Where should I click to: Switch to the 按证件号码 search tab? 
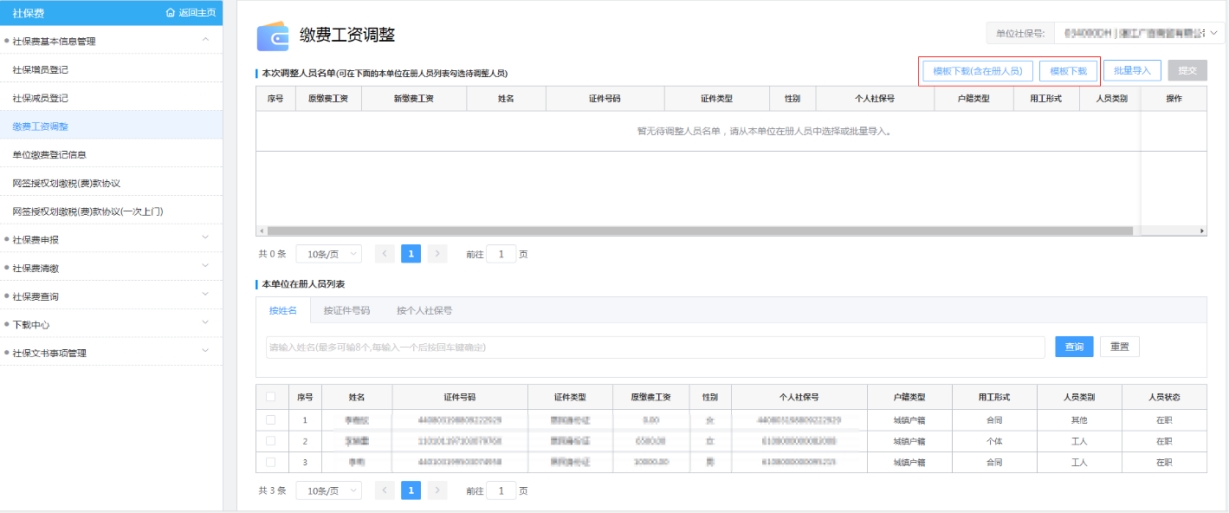(x=346, y=311)
